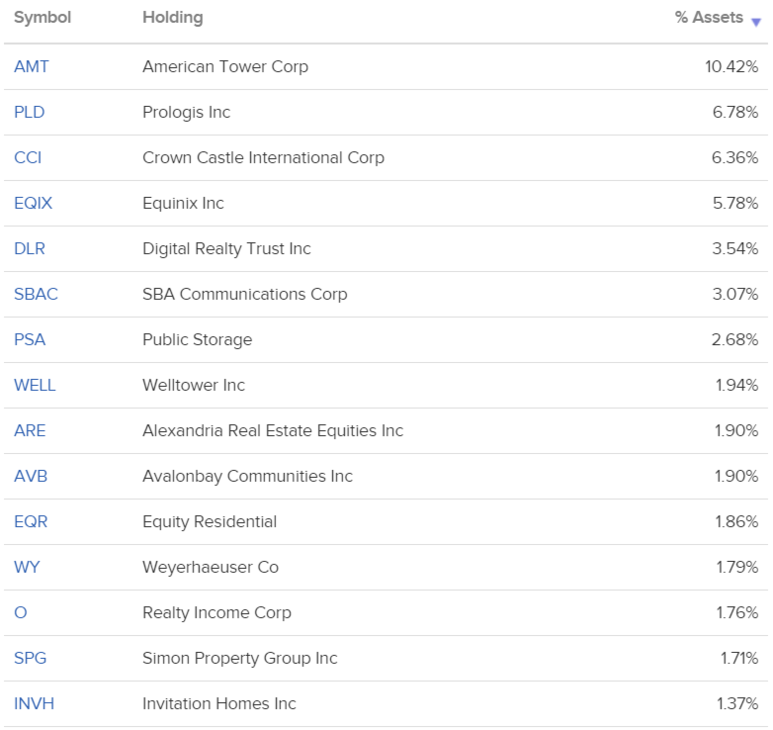Select Digital Realty Trust Inc holding name
The width and height of the screenshot is (773, 730).
point(227,249)
